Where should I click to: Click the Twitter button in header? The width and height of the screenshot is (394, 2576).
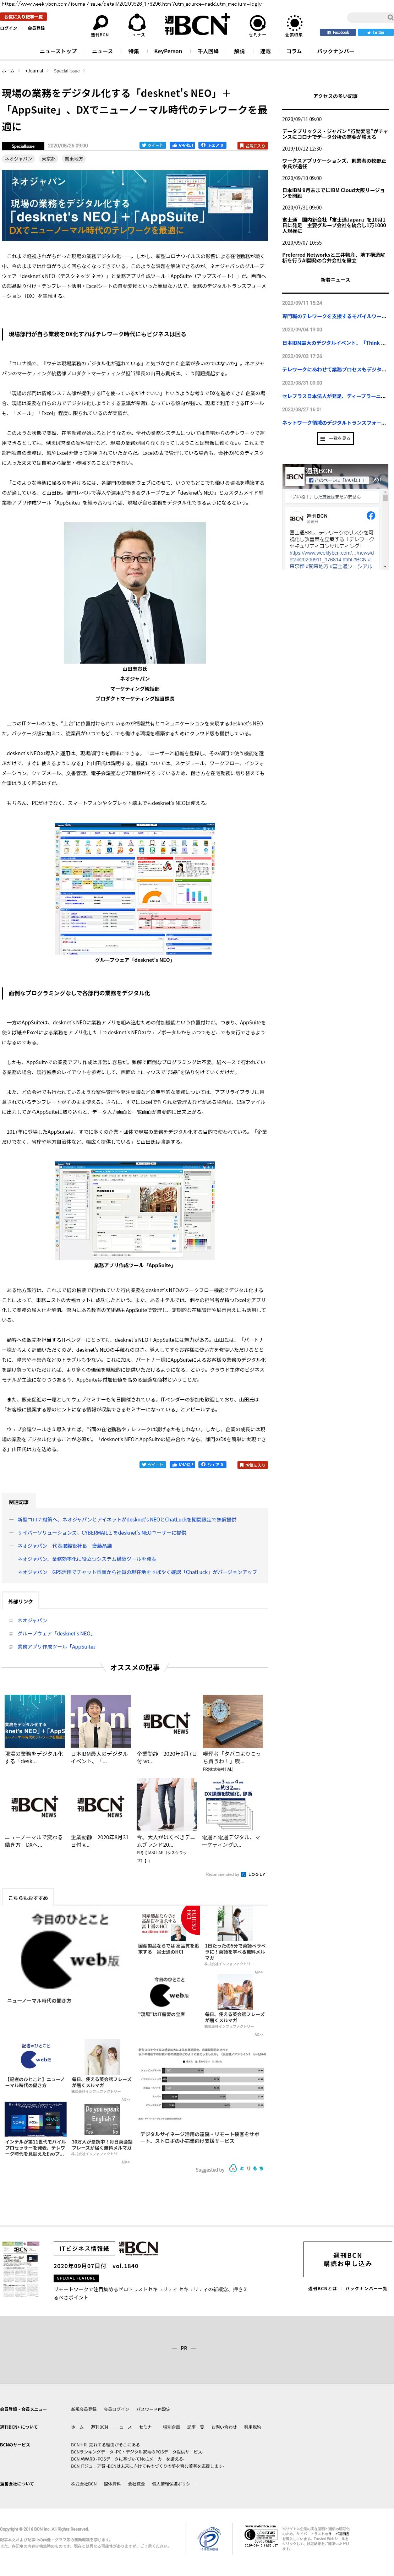pyautogui.click(x=376, y=32)
